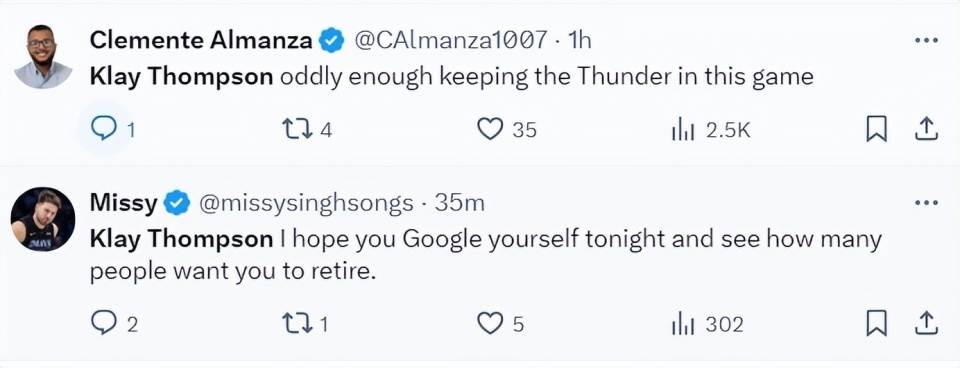Reply to Missy's tweet
Viewport: 960px width, 368px height.
(103, 323)
